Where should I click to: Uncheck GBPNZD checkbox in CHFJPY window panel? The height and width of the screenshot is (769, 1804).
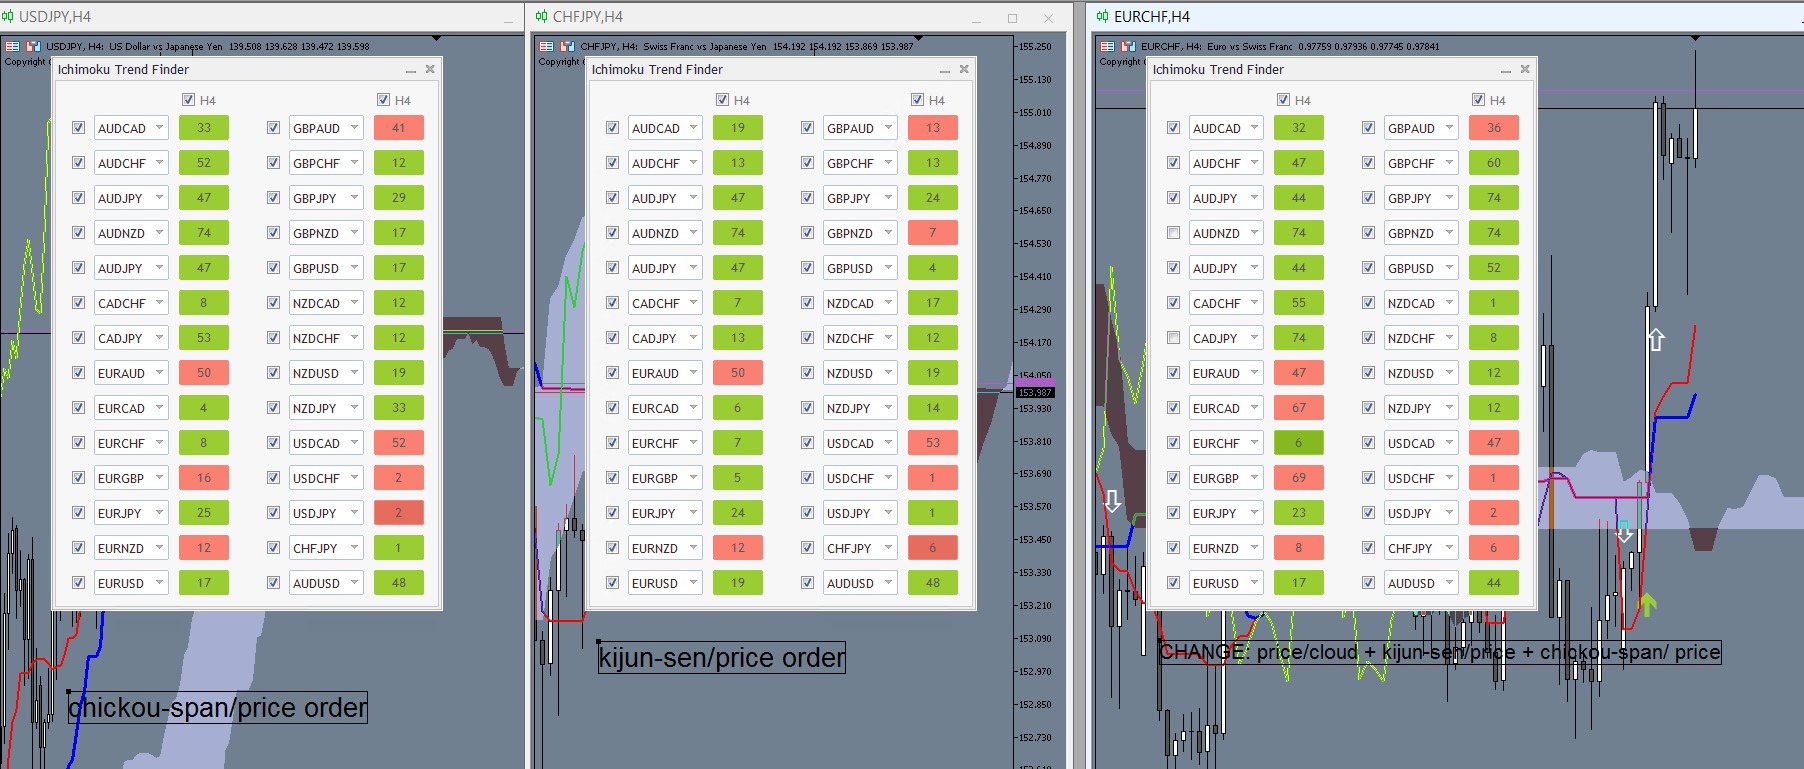[x=807, y=233]
